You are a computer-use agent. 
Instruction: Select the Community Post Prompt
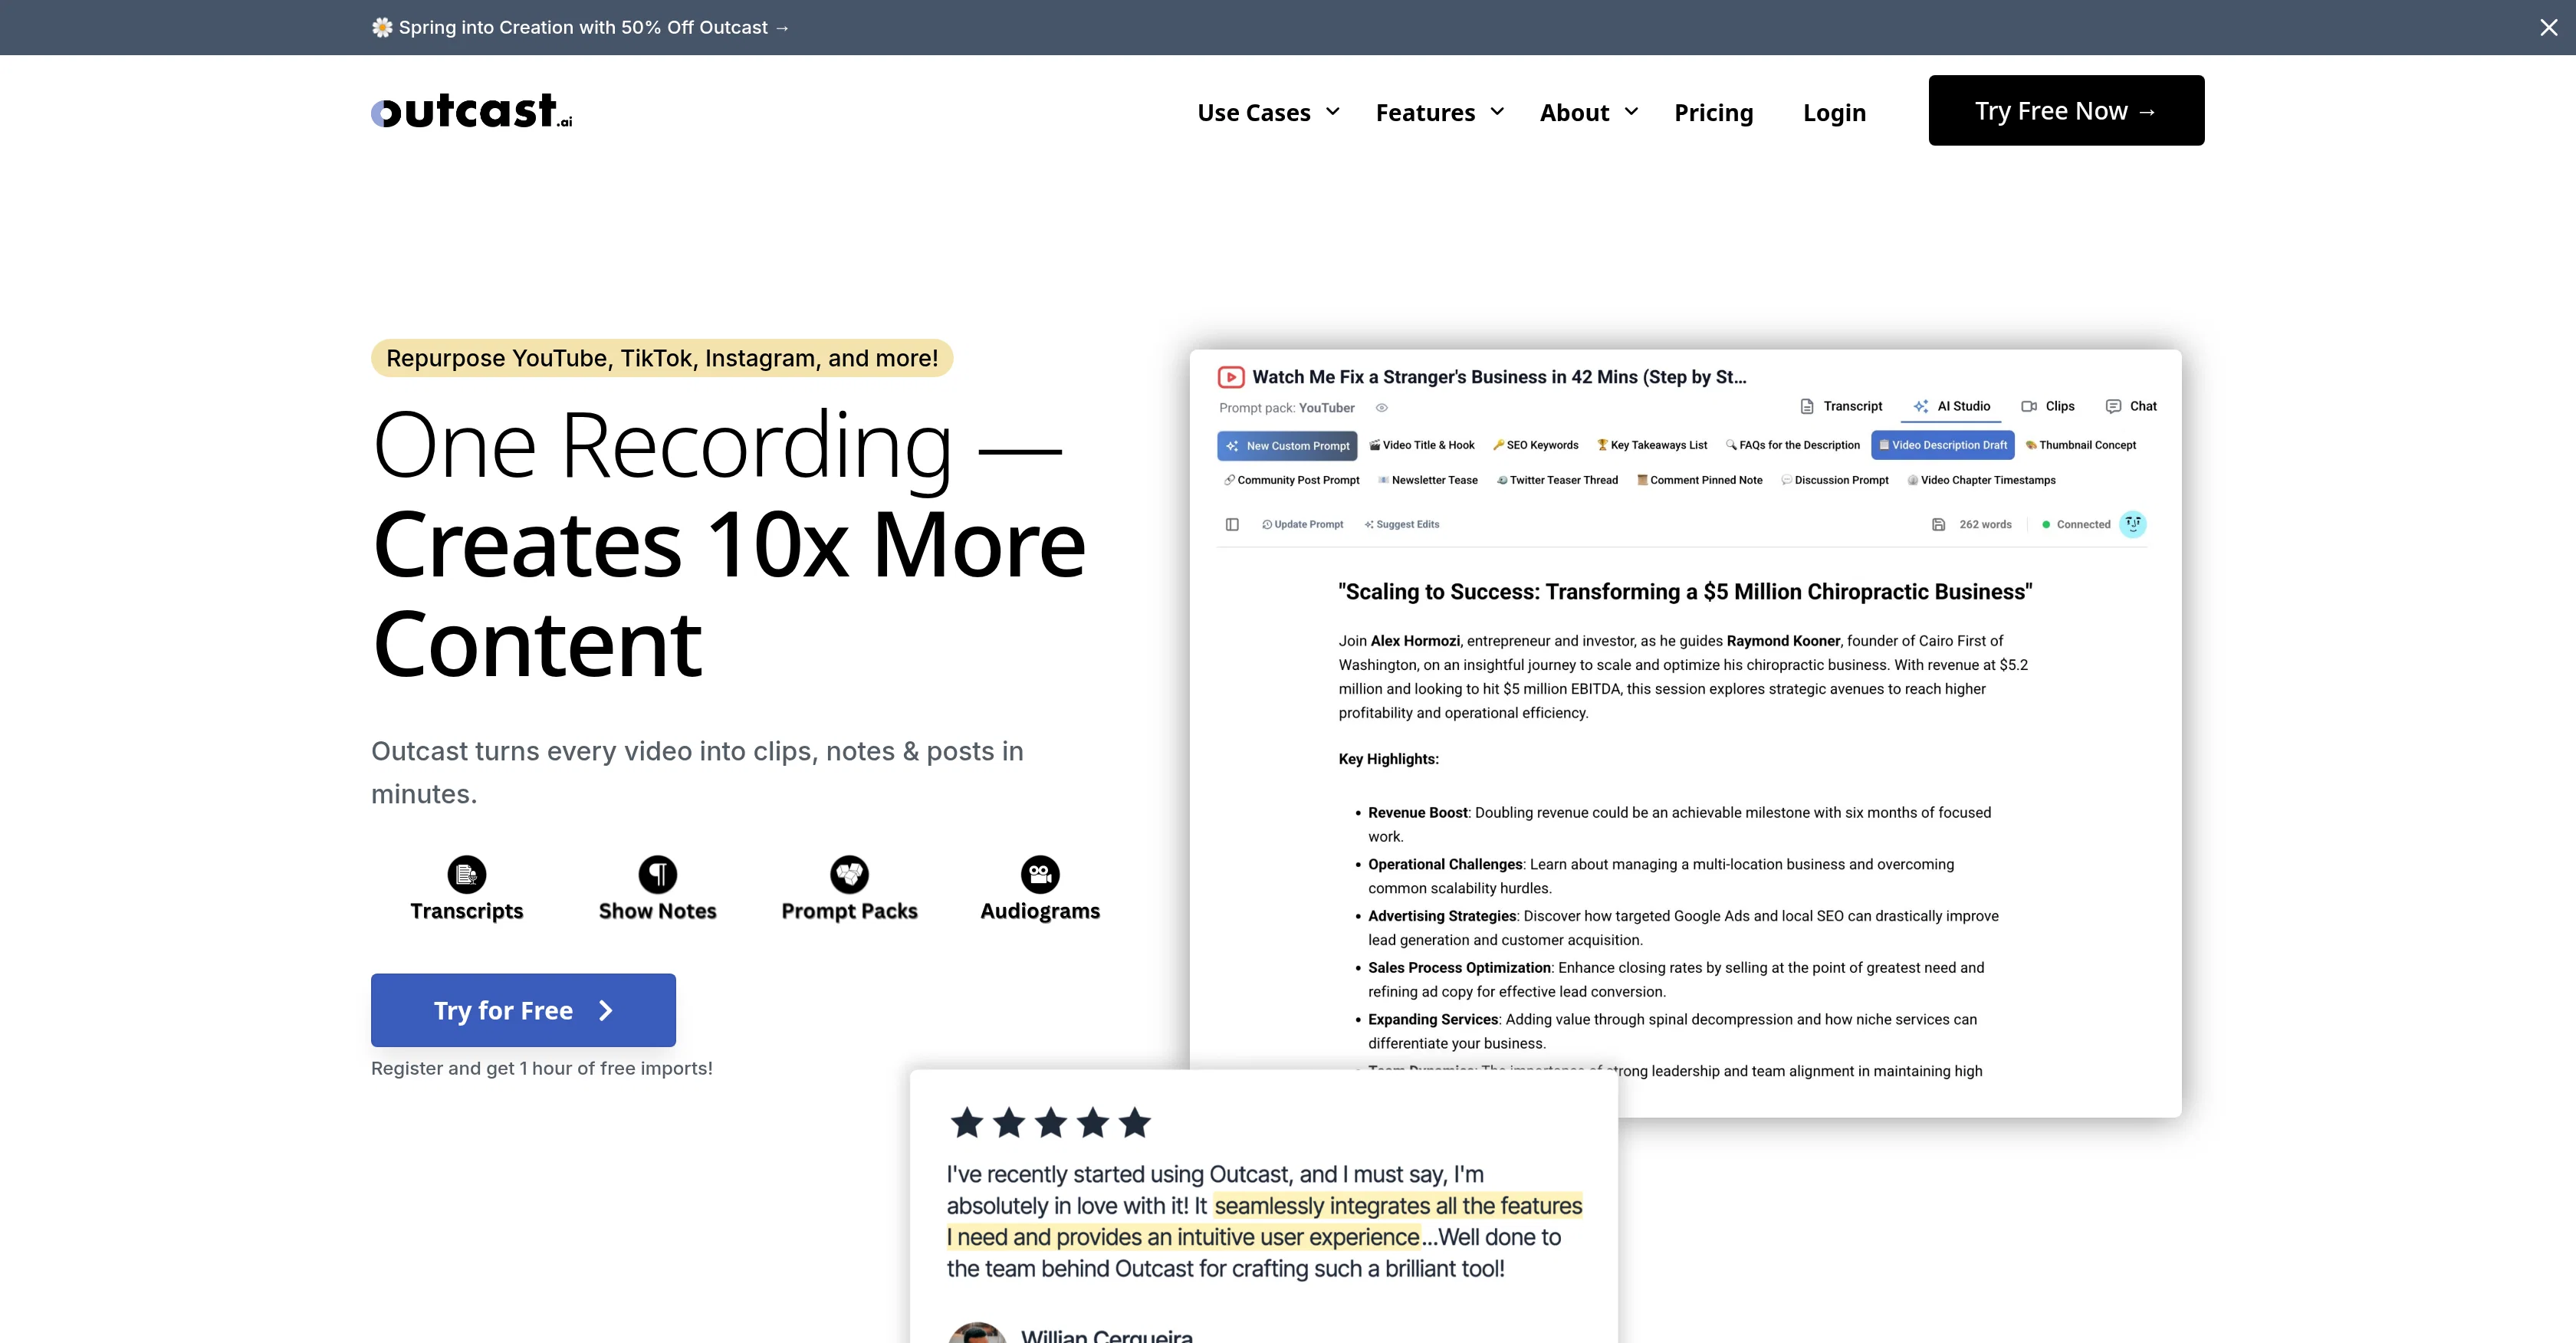click(x=1291, y=480)
